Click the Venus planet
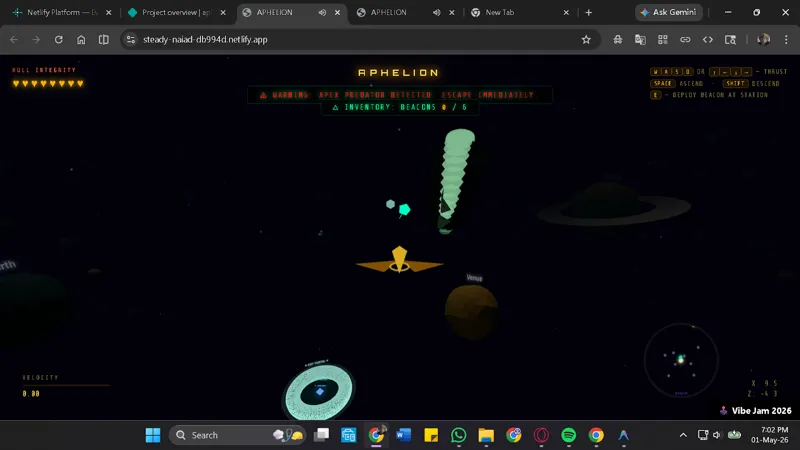The height and width of the screenshot is (450, 800). pos(471,312)
